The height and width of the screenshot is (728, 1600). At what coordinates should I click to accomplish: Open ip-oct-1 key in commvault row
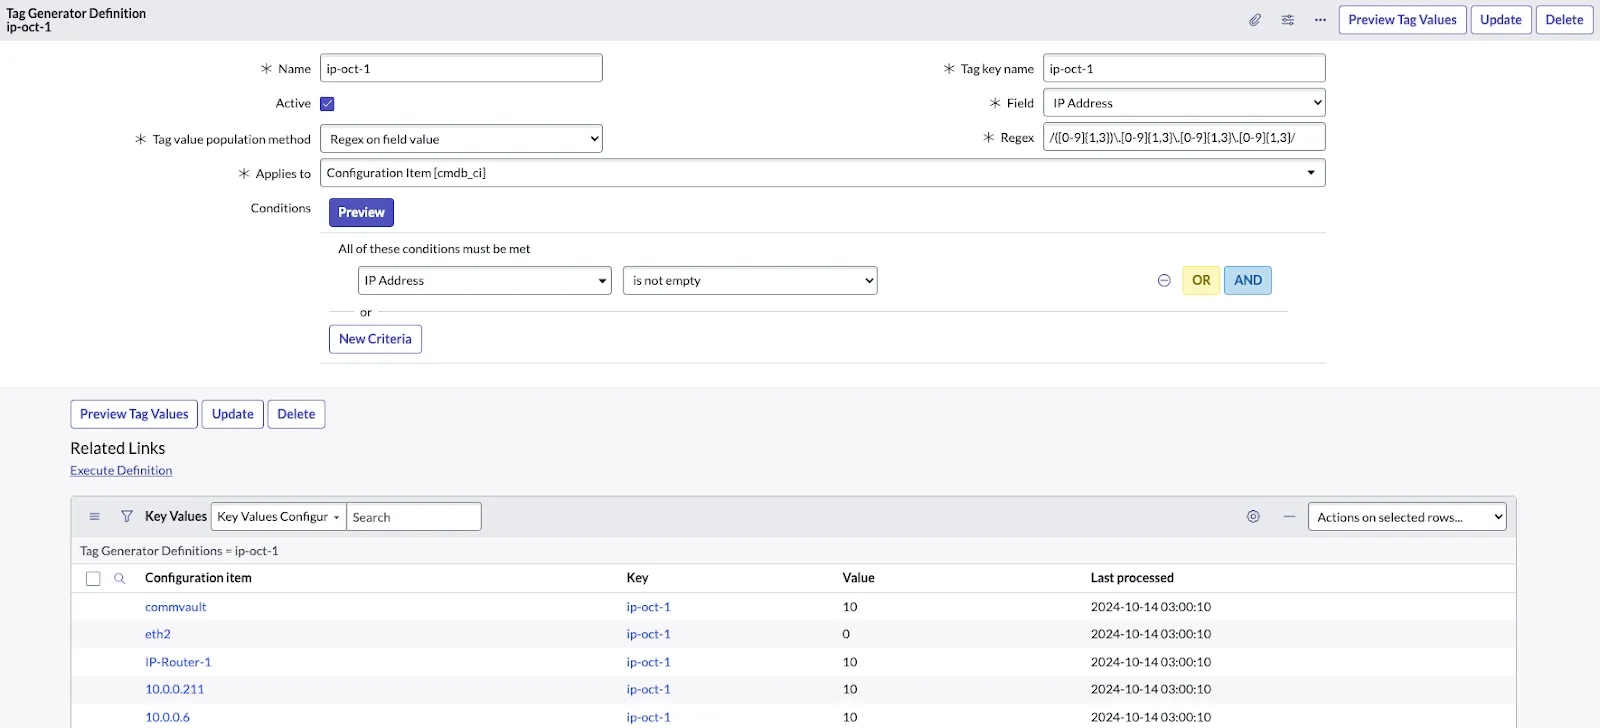tap(649, 607)
